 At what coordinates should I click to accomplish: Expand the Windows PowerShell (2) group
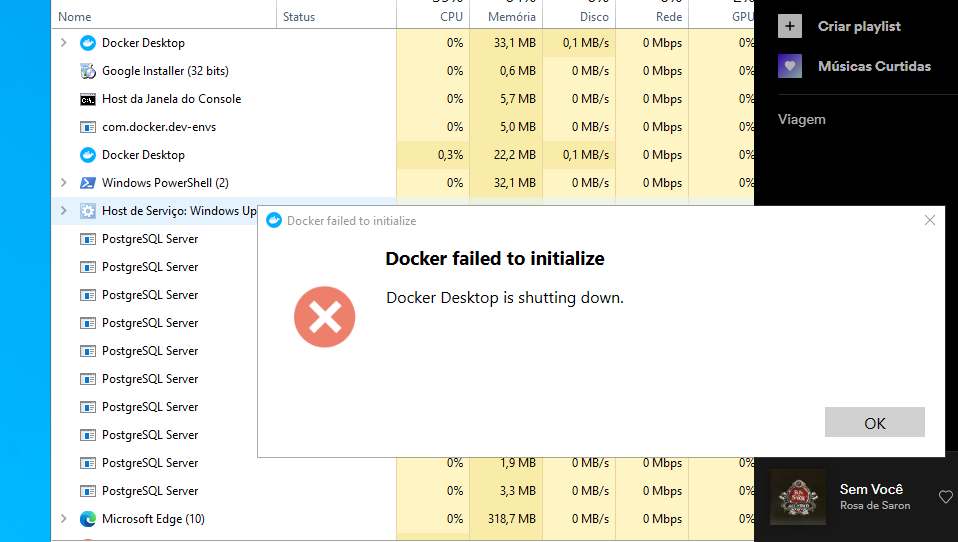(x=64, y=183)
